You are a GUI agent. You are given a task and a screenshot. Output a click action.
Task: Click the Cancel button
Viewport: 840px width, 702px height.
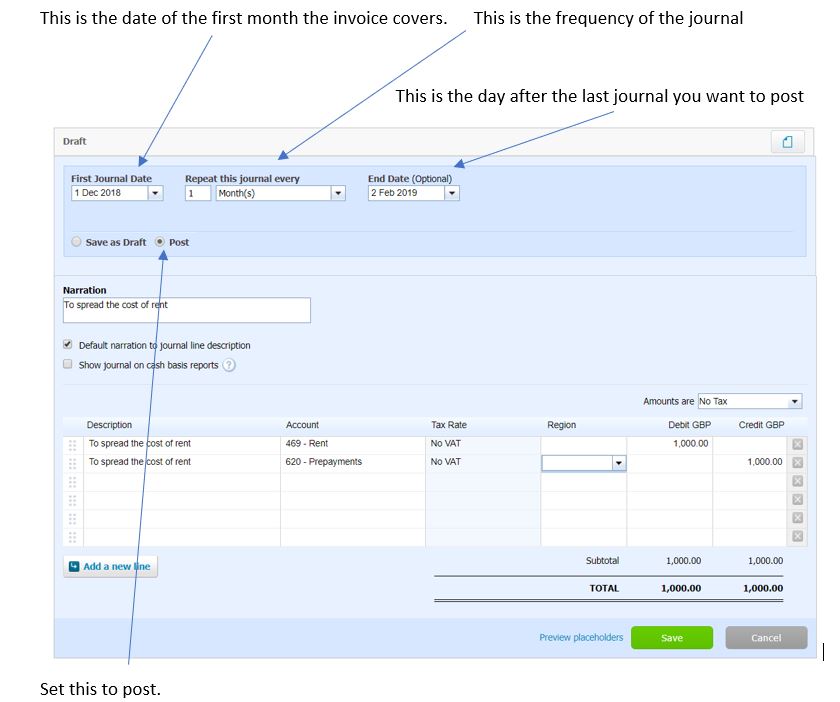[766, 638]
